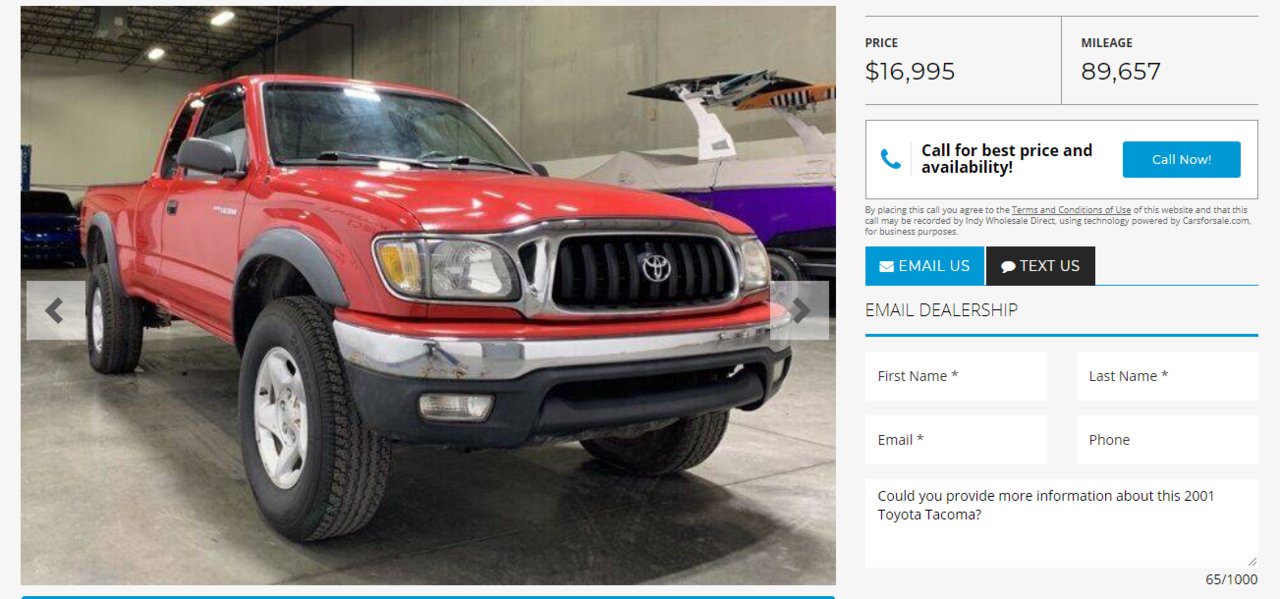Viewport: 1280px width, 599px height.
Task: Show the previous vehicle photo
Action: click(x=55, y=311)
